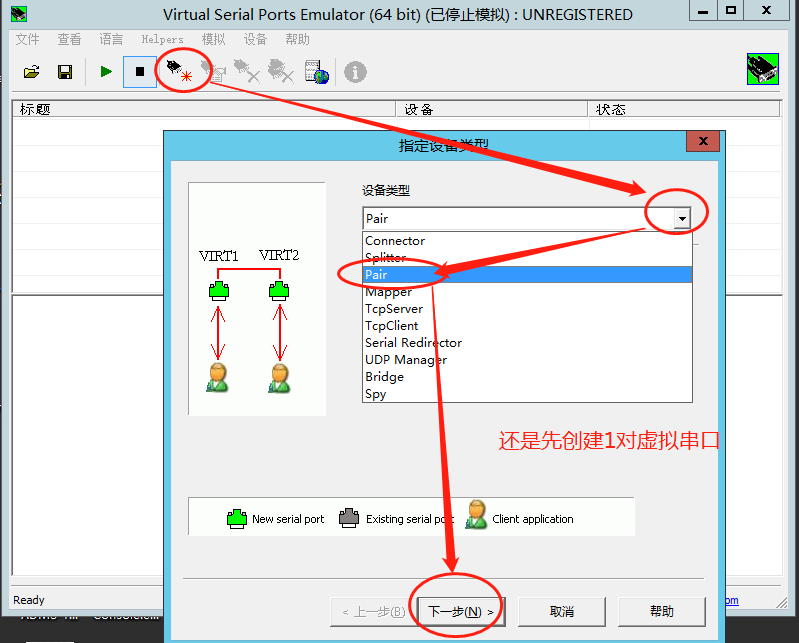
Task: Click the client figure under VIRT1
Action: [218, 378]
